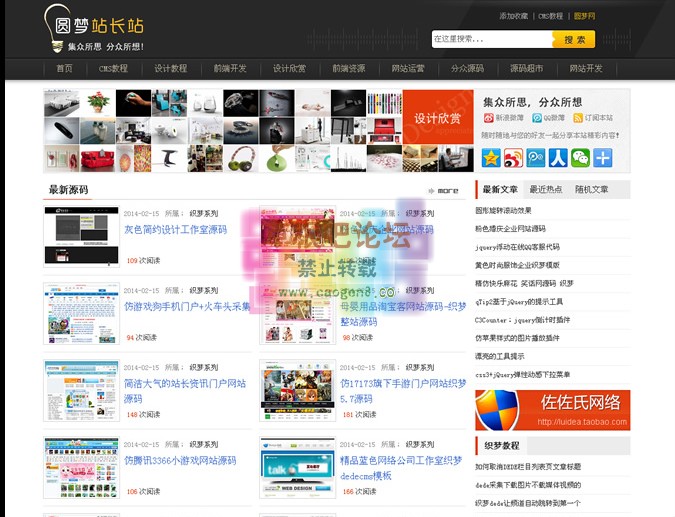Screen dimensions: 675x517
Task: Open 如何取消DEDE栏目列表页文章标题 tutorial
Action: [x=528, y=467]
